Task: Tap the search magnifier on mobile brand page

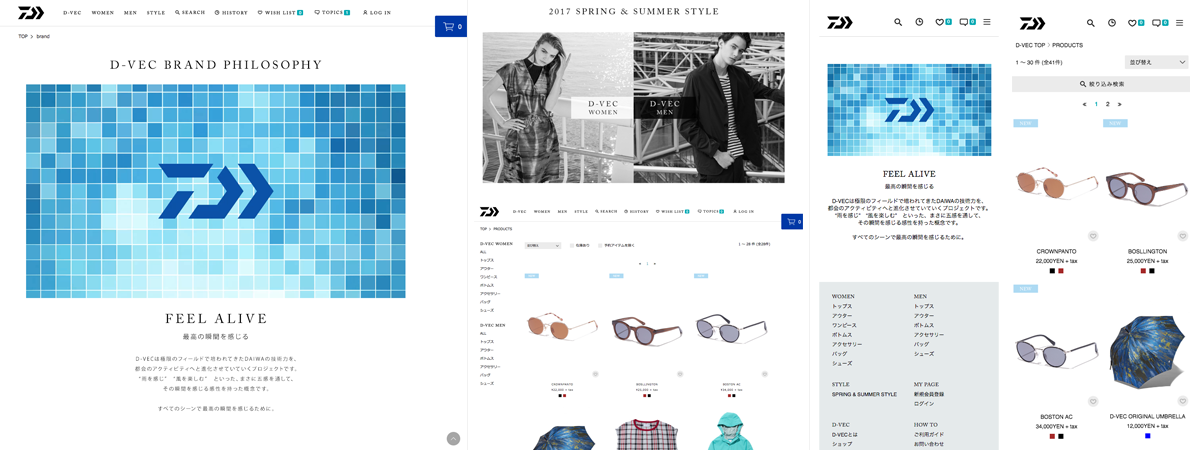Action: pos(898,22)
